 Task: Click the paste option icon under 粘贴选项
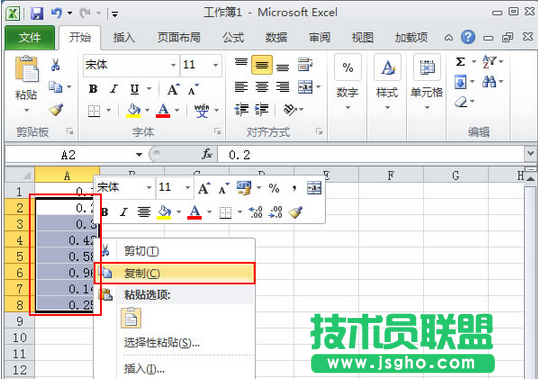tap(131, 318)
